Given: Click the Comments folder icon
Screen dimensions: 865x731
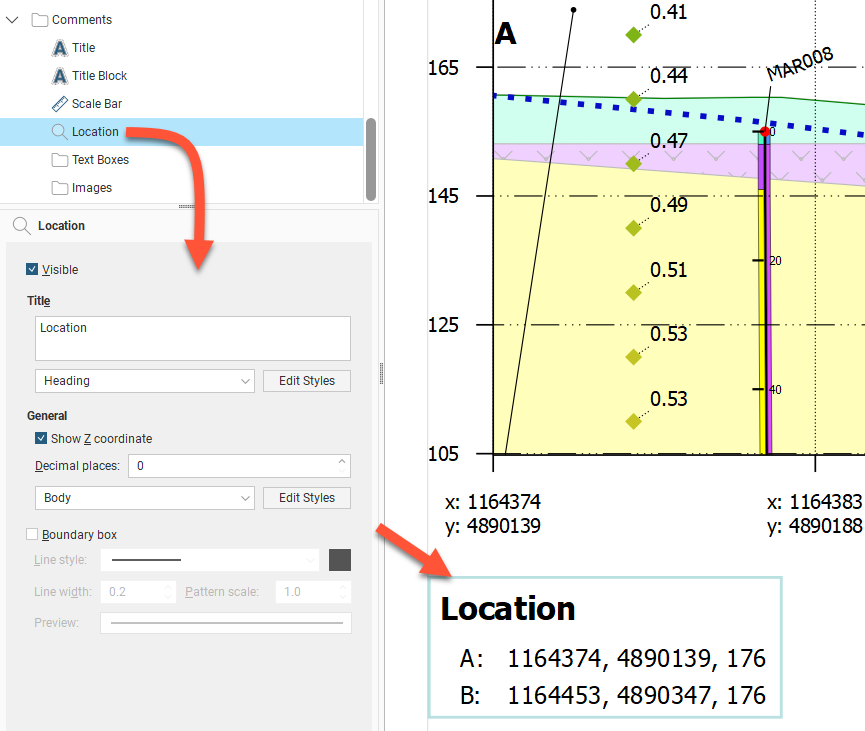Looking at the screenshot, I should (40, 20).
